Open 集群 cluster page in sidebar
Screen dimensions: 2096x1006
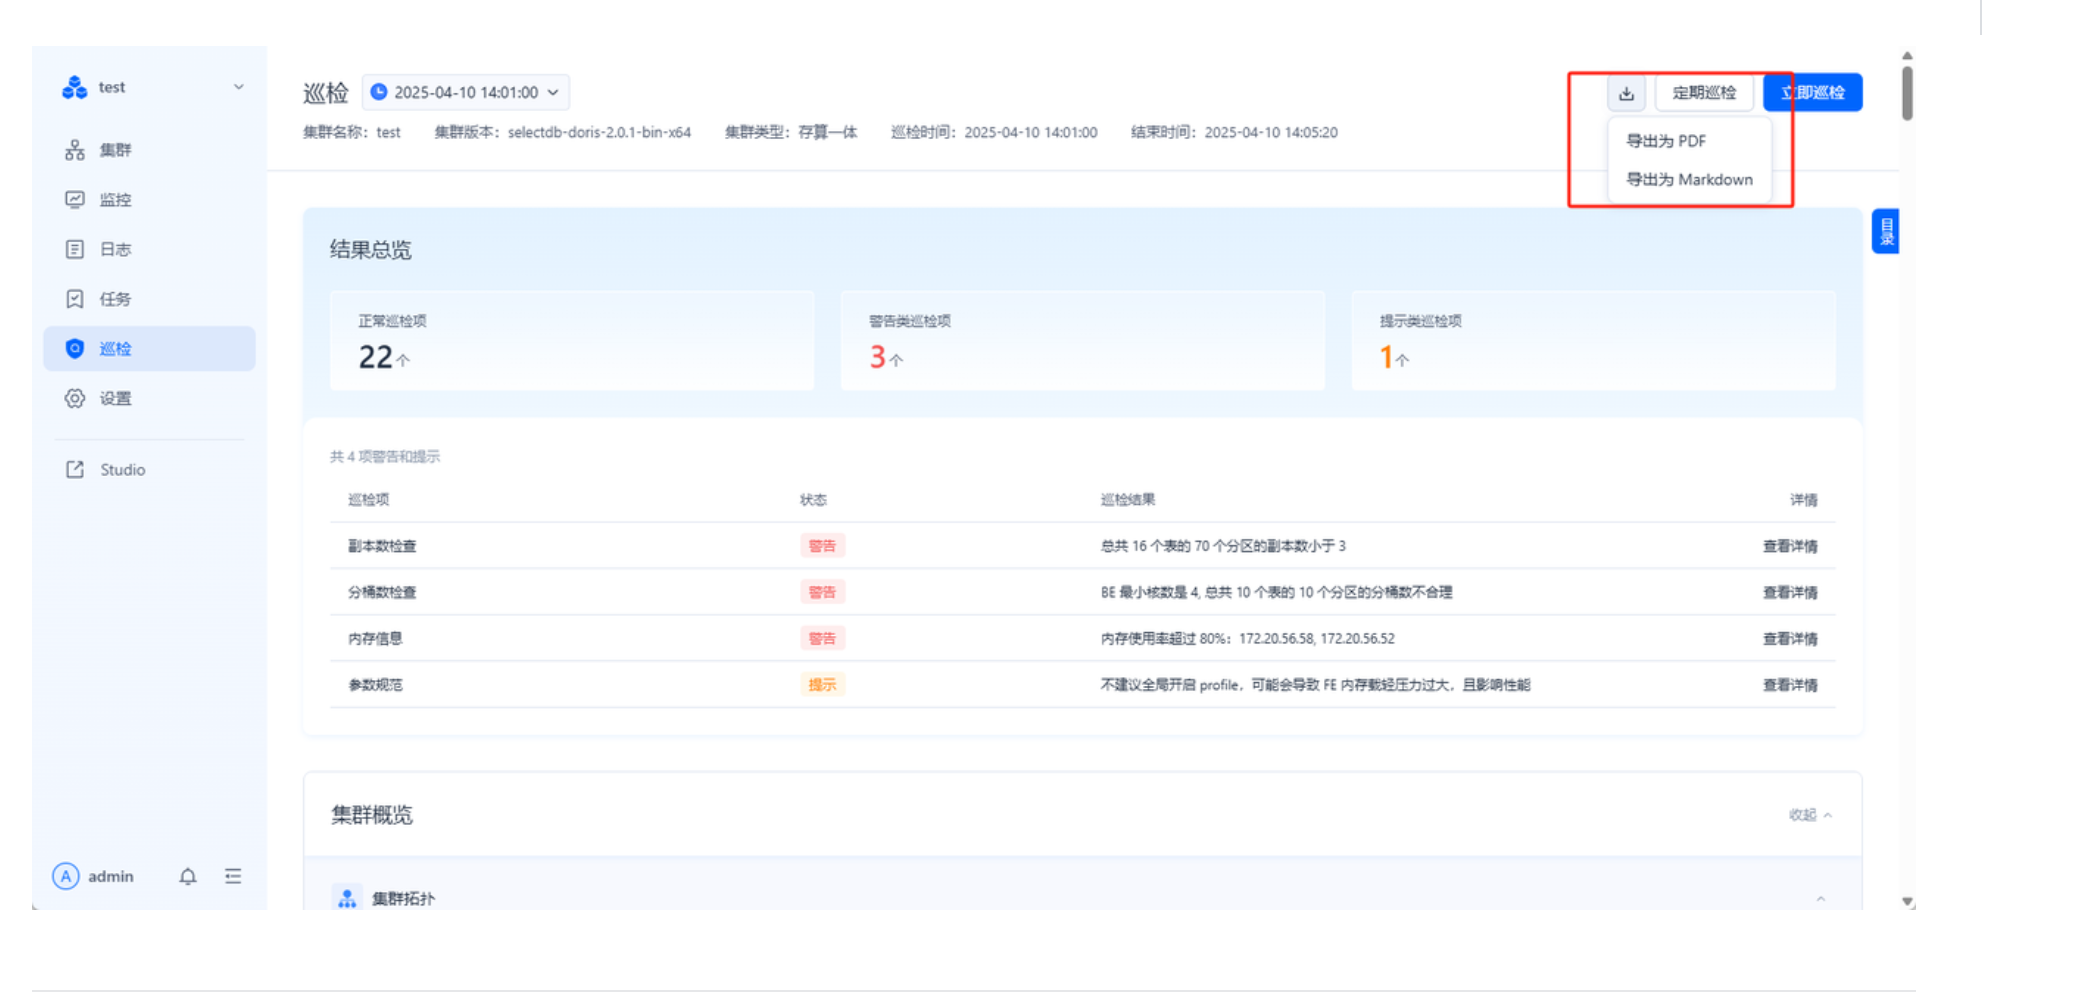tap(115, 150)
